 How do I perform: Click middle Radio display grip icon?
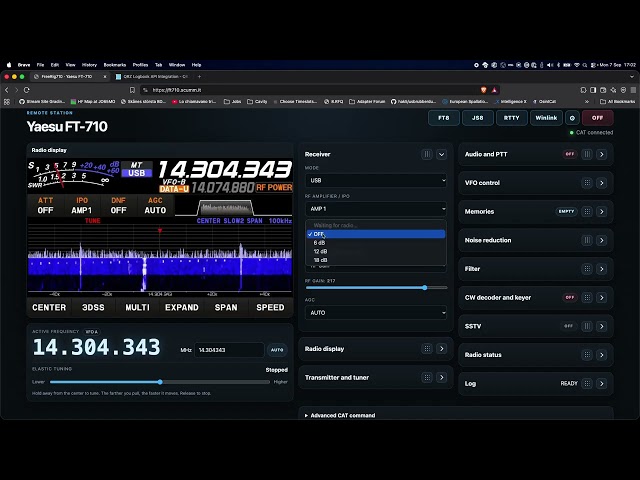(x=427, y=349)
